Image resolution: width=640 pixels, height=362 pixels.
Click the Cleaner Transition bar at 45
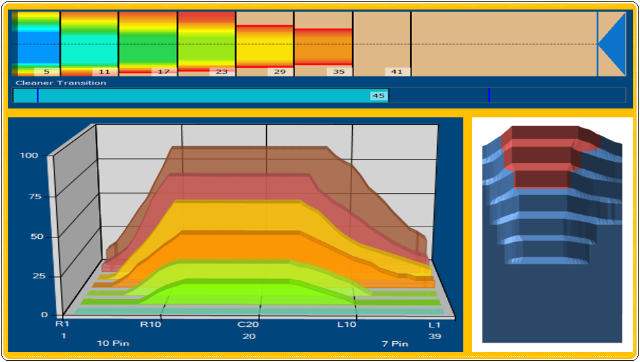200,95
